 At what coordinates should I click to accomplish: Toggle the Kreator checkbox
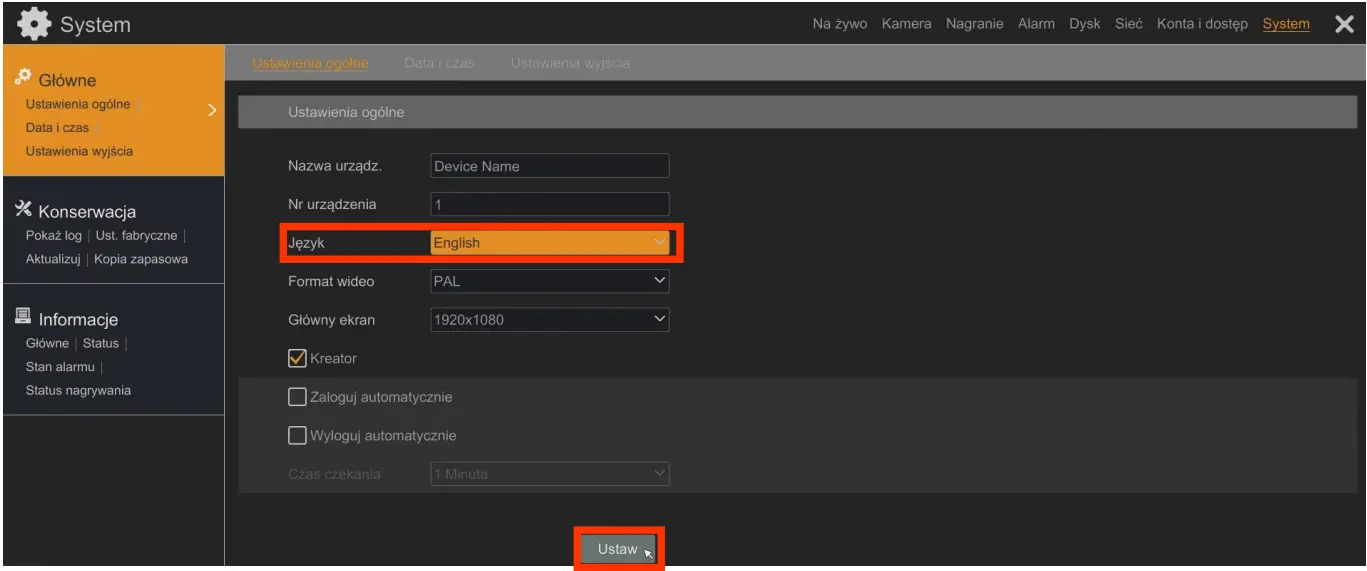(x=297, y=358)
